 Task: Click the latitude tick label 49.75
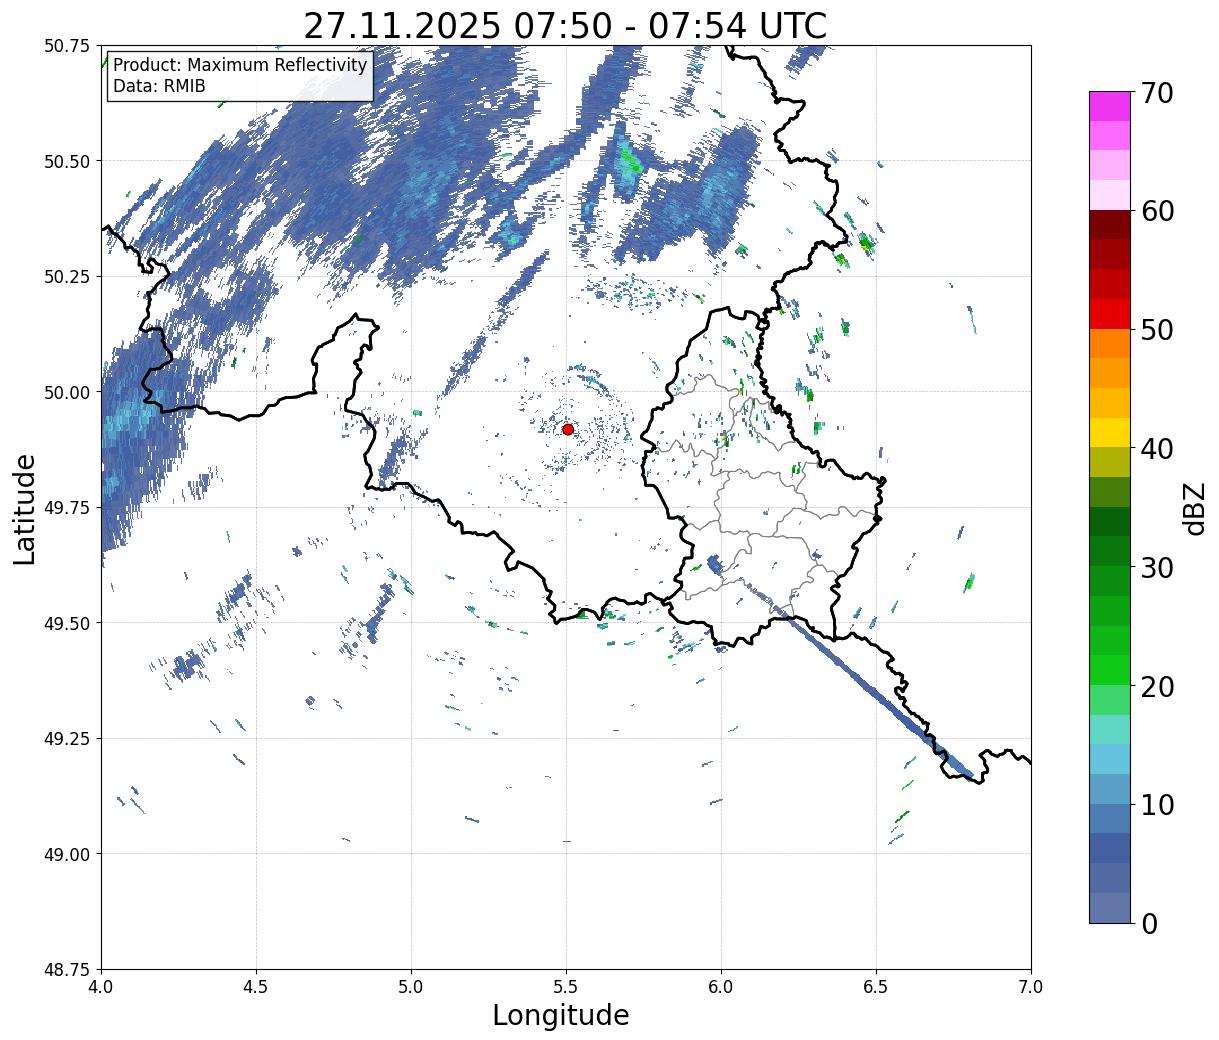pyautogui.click(x=67, y=508)
